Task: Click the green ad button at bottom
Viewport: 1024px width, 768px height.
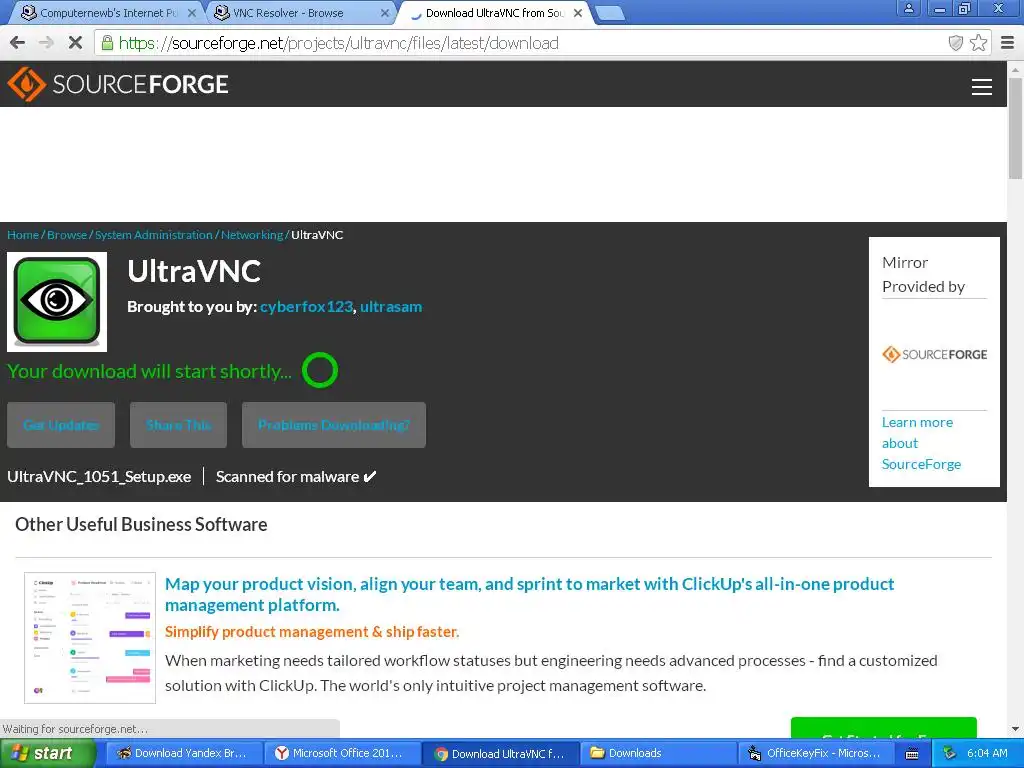Action: click(x=884, y=728)
